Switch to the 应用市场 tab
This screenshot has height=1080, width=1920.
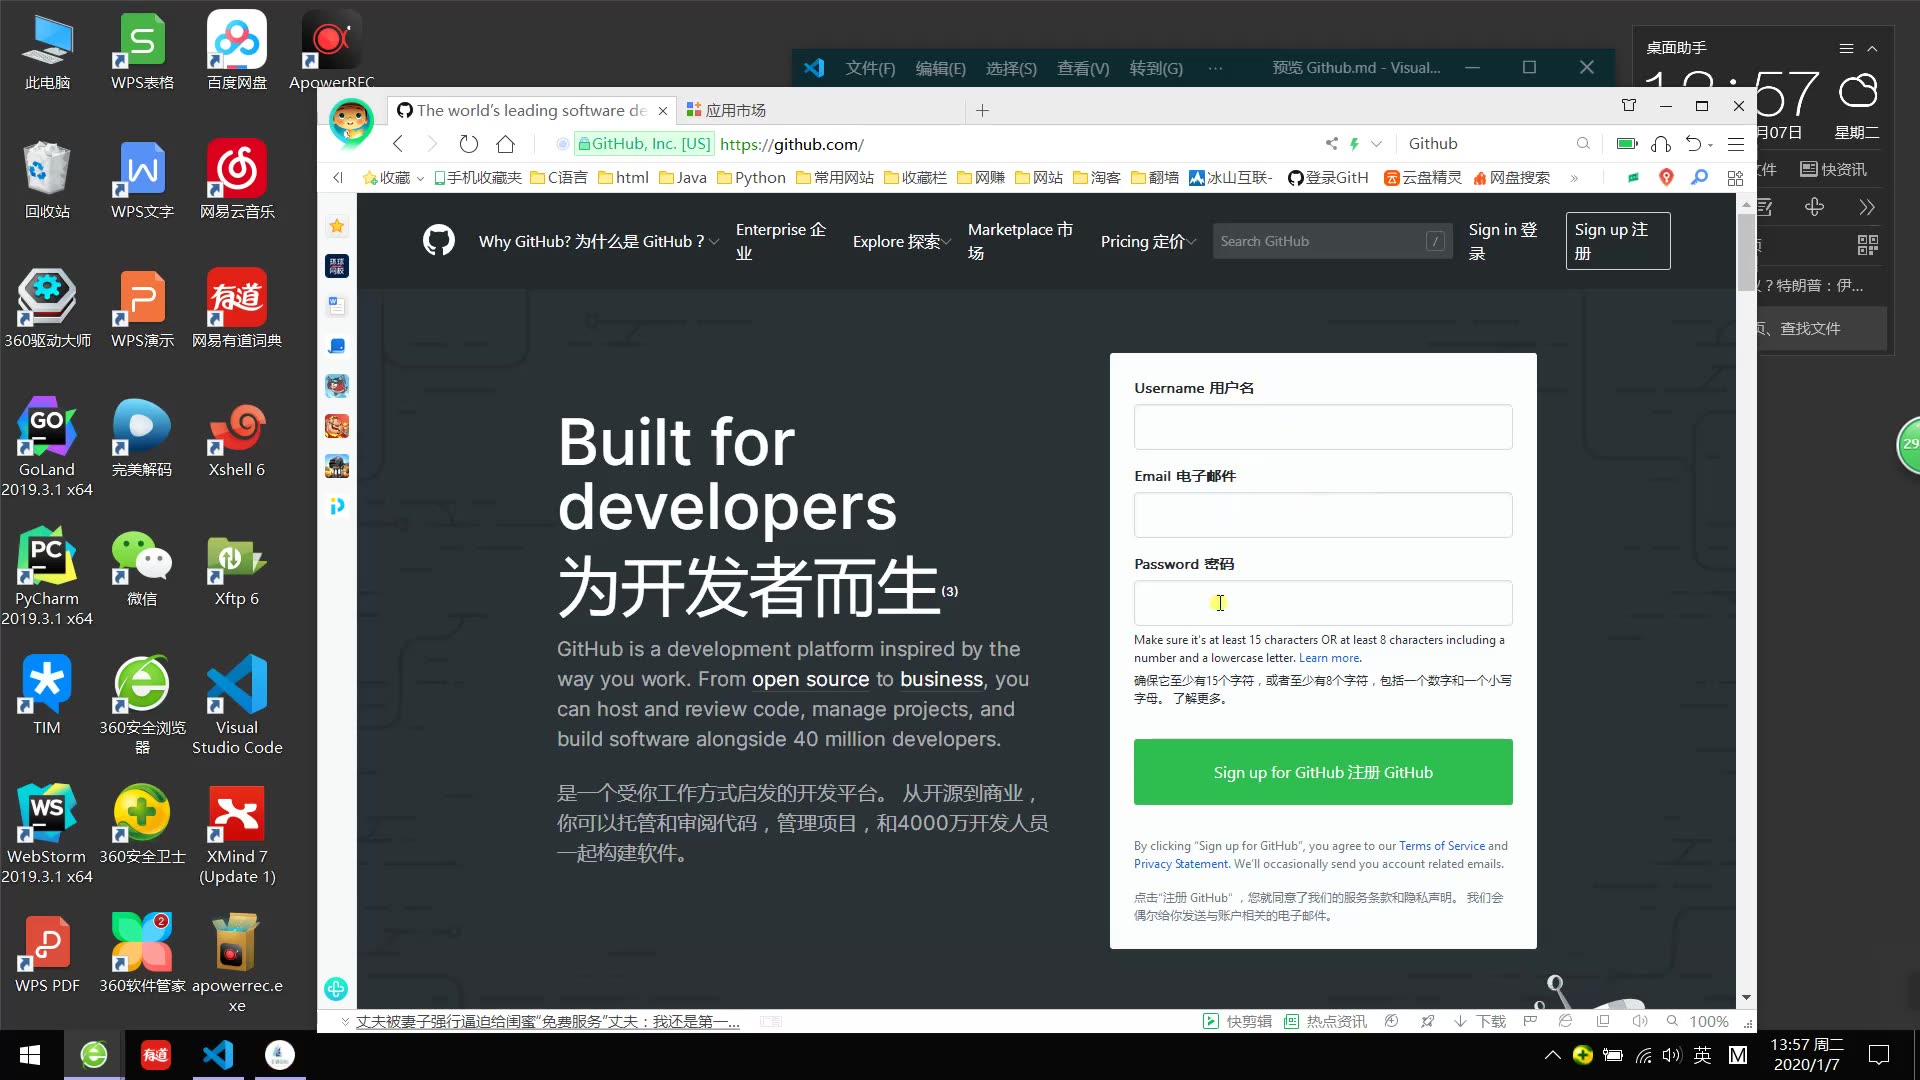pyautogui.click(x=735, y=110)
